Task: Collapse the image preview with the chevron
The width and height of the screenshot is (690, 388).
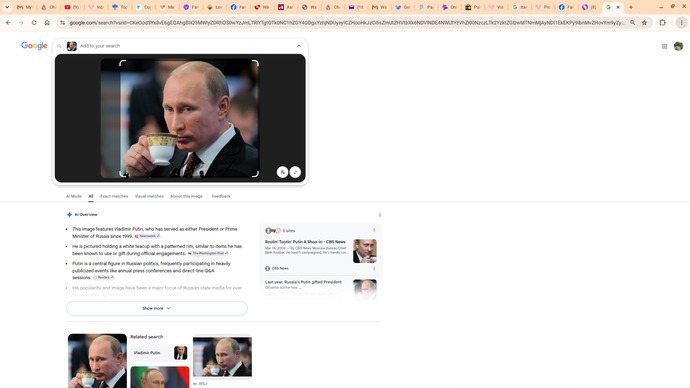Action: [x=299, y=46]
